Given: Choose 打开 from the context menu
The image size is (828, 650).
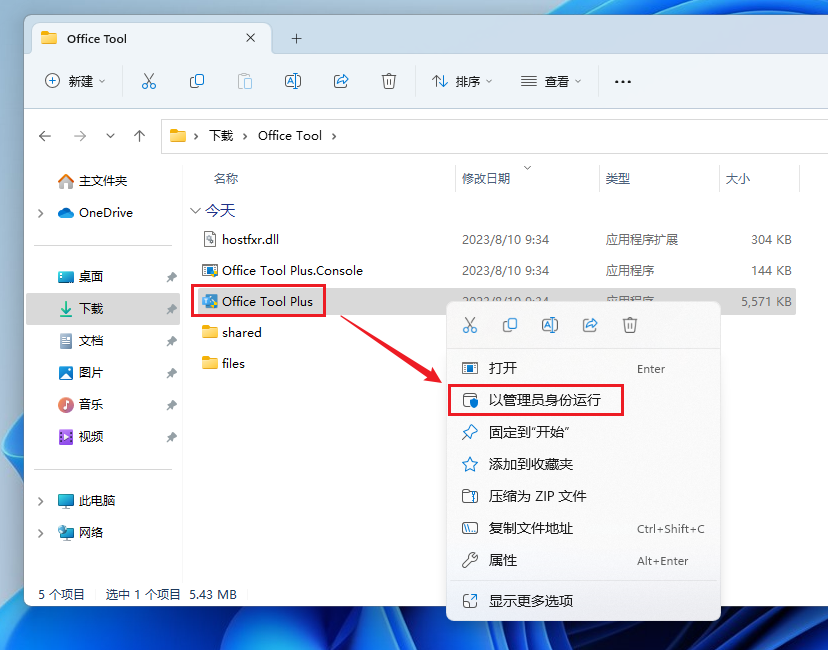Looking at the screenshot, I should (x=584, y=368).
